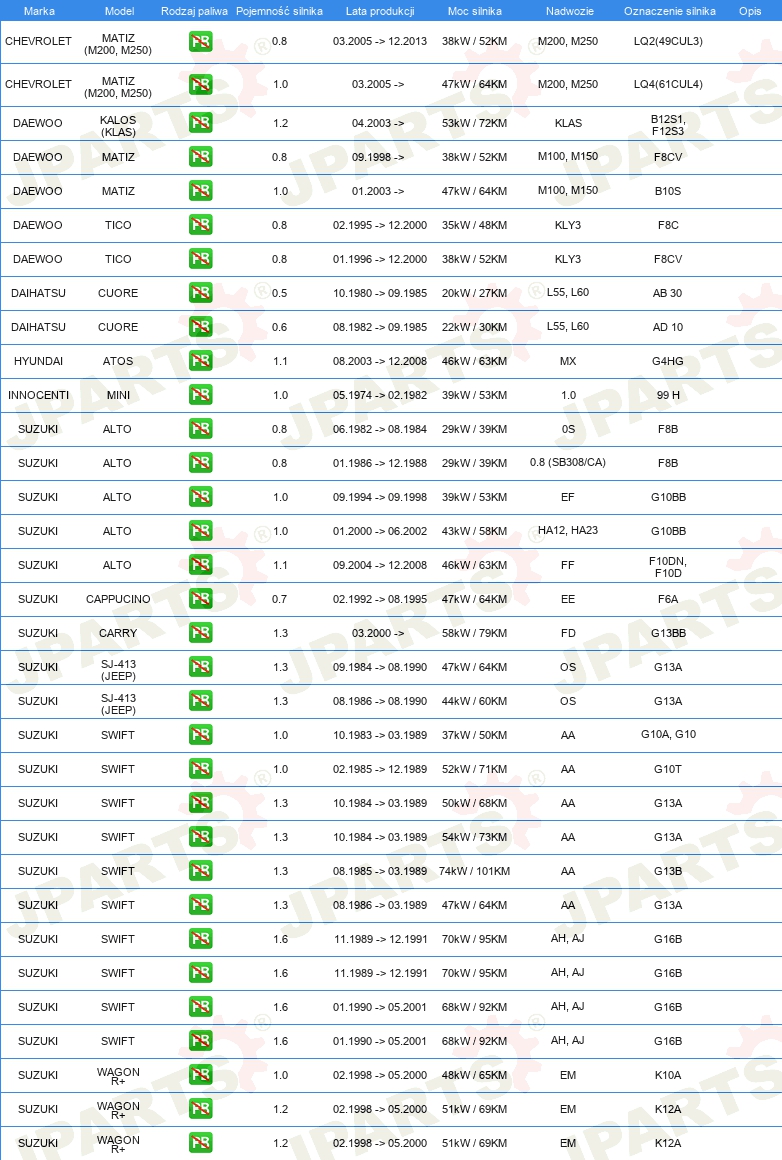
Task: Select body cell MX in Atos row
Action: (x=567, y=361)
